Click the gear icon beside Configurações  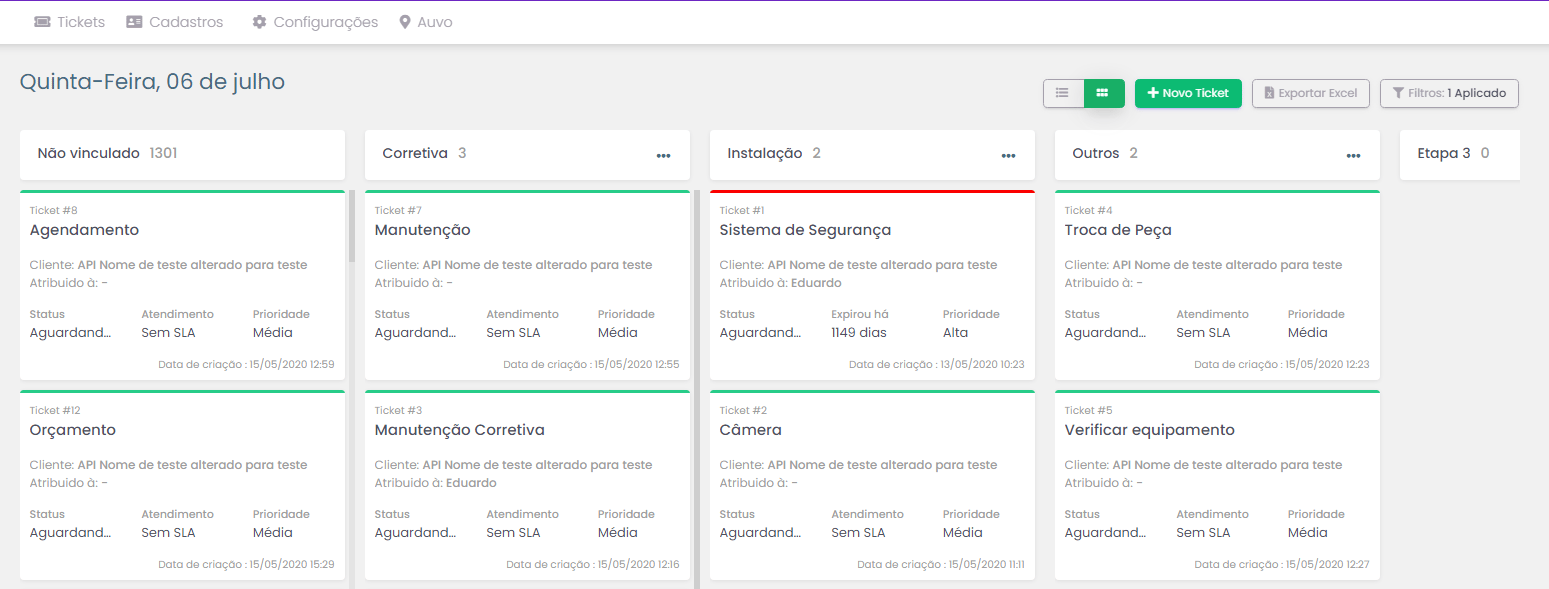[259, 22]
